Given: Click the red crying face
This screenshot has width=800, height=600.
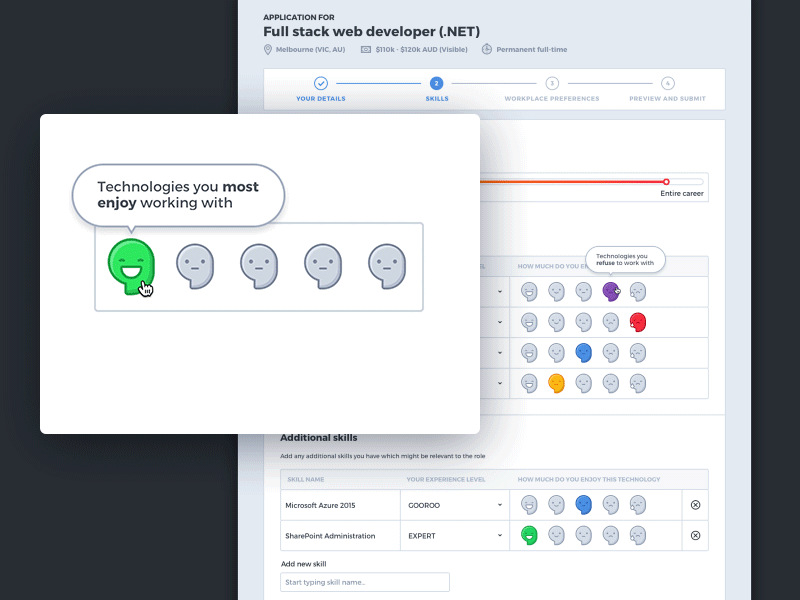Looking at the screenshot, I should [638, 322].
